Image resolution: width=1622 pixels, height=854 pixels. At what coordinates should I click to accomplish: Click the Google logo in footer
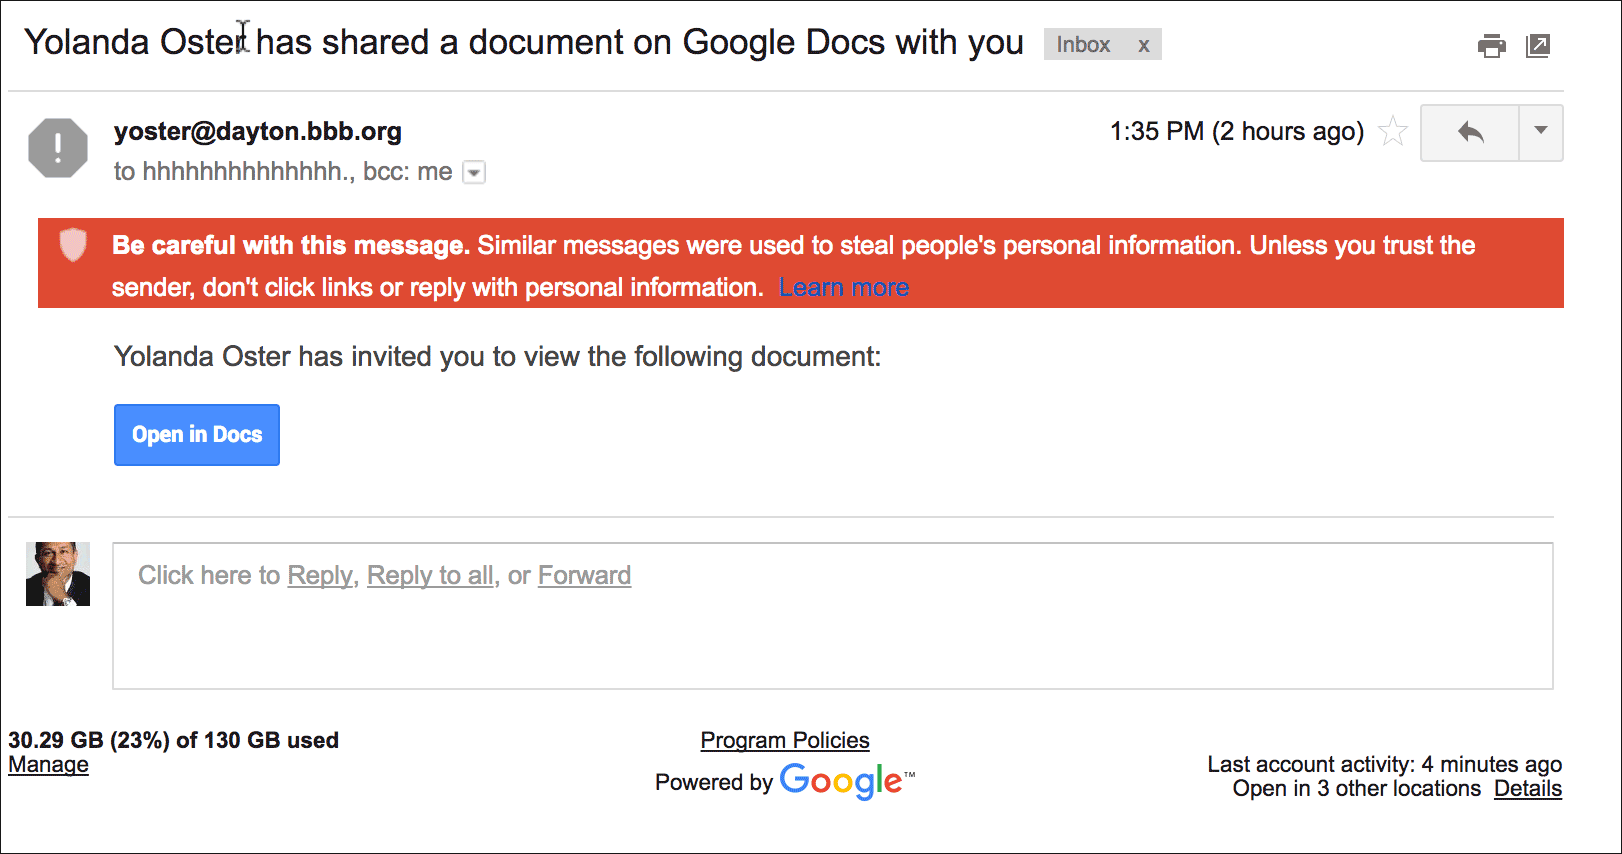pos(840,781)
